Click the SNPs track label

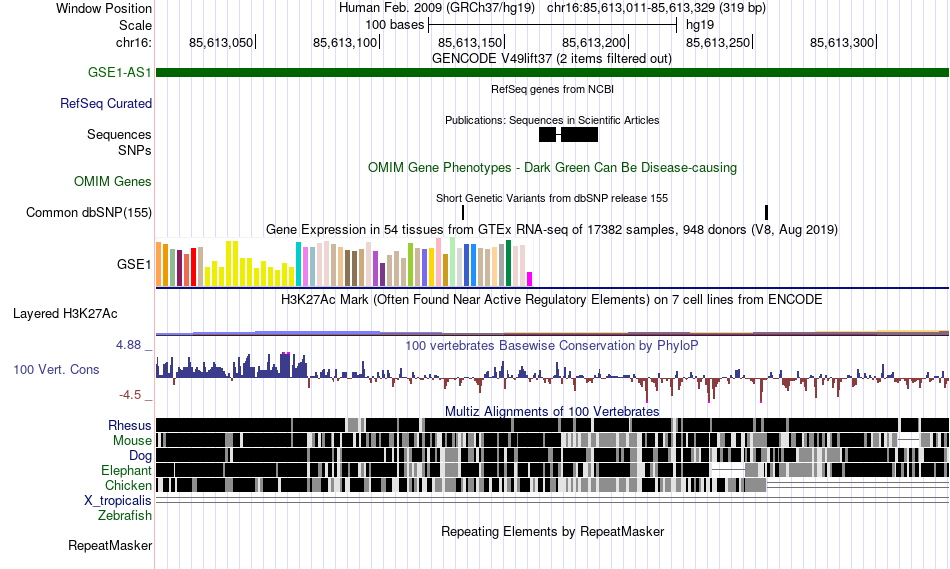pos(135,150)
